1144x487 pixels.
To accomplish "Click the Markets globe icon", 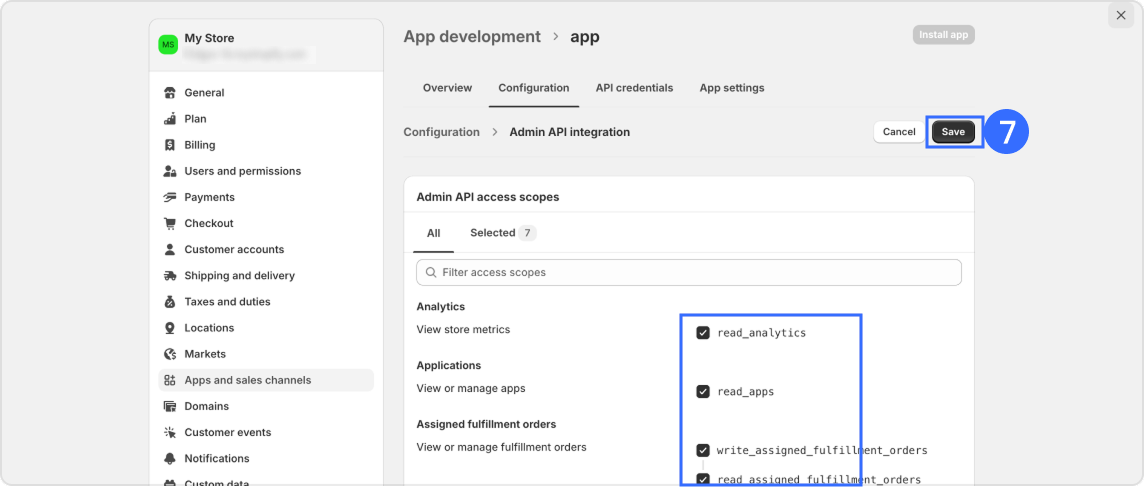I will click(x=170, y=354).
